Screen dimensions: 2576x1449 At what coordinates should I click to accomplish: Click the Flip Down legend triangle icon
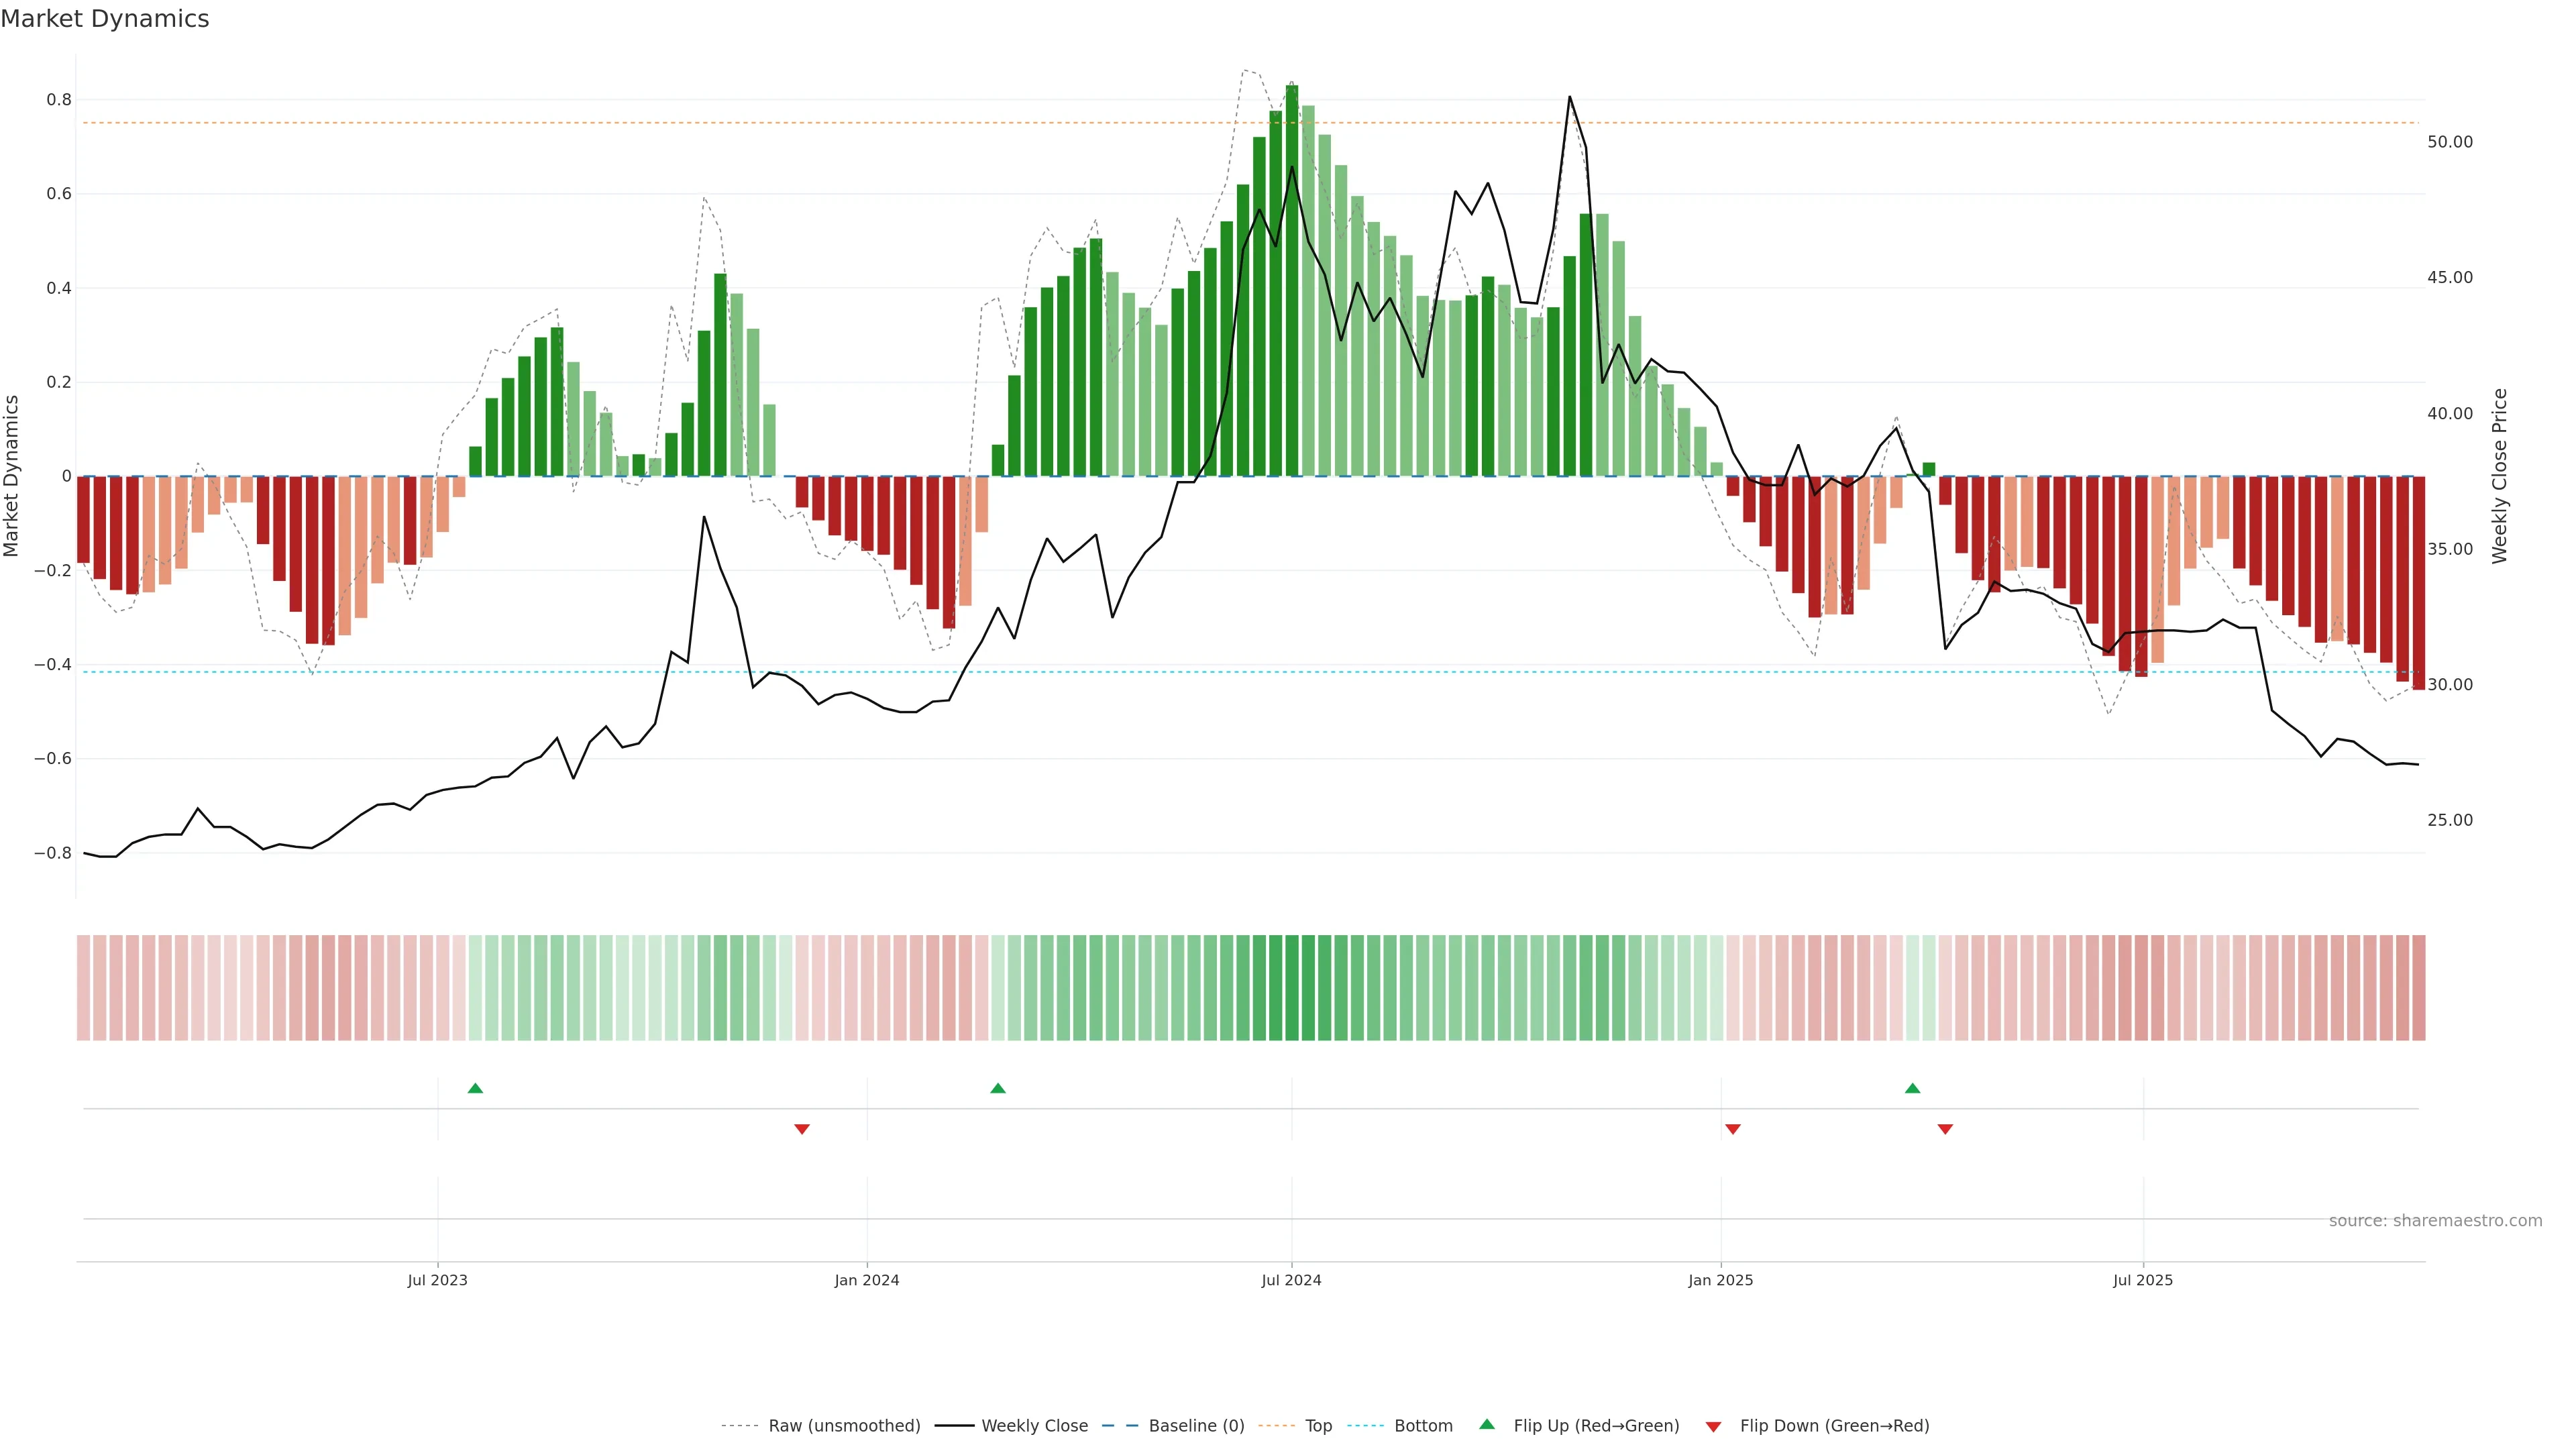coord(1713,1427)
